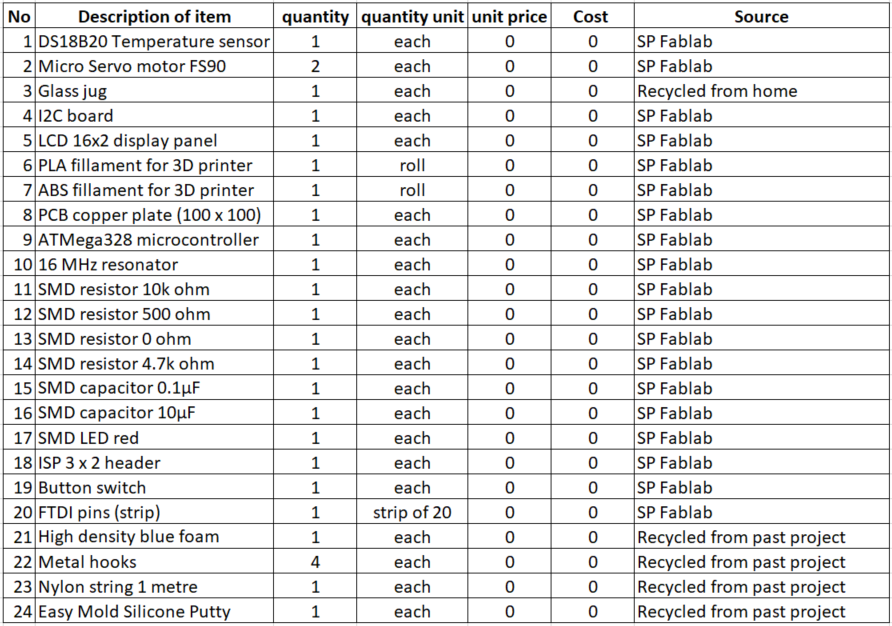The image size is (892, 626).
Task: Click the 'strip of 20' unit cell
Action: pos(412,512)
